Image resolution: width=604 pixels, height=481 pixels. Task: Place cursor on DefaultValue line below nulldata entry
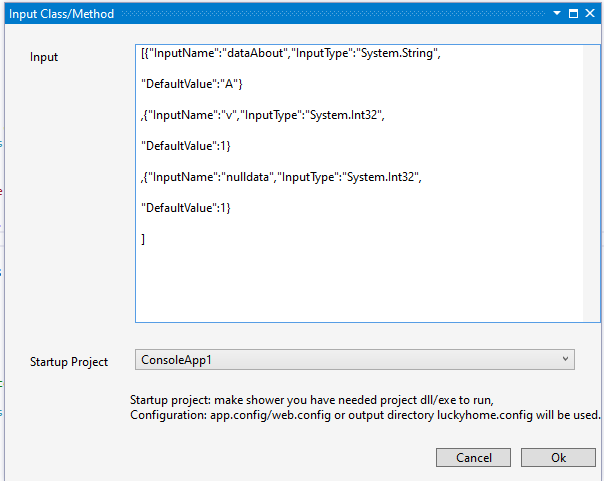(186, 208)
